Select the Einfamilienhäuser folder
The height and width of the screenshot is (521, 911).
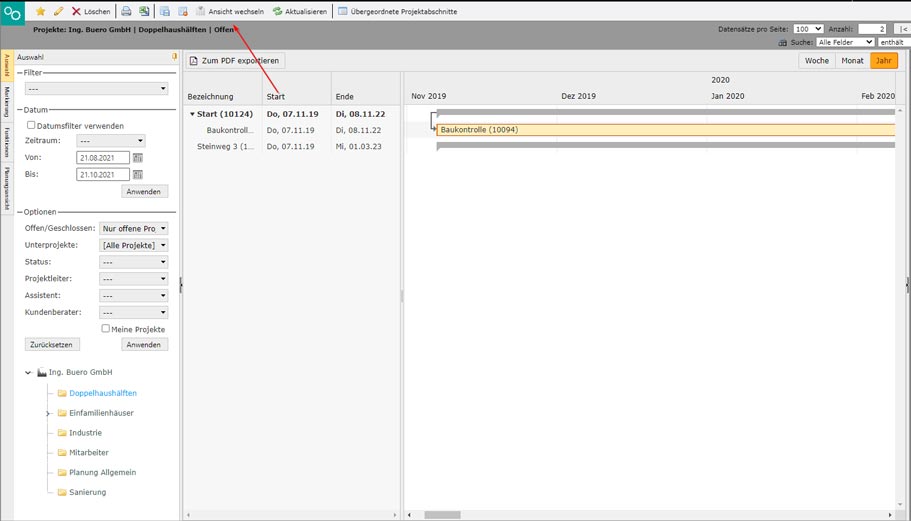click(101, 413)
